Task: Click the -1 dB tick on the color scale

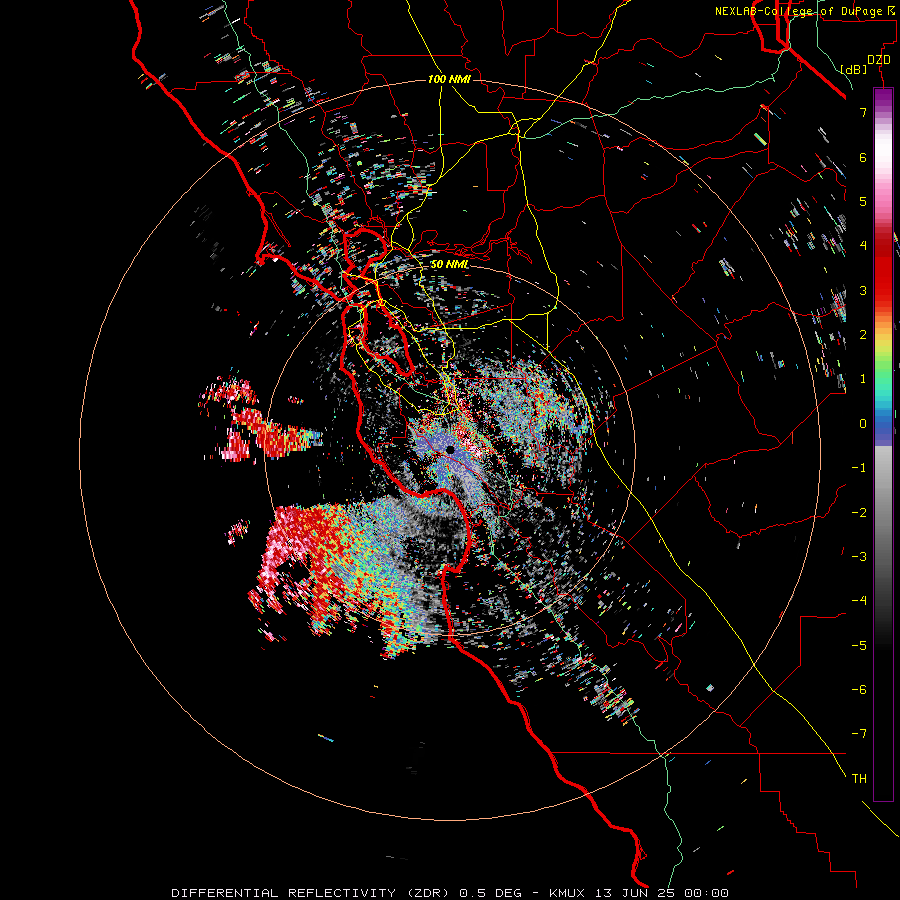Action: pyautogui.click(x=859, y=468)
